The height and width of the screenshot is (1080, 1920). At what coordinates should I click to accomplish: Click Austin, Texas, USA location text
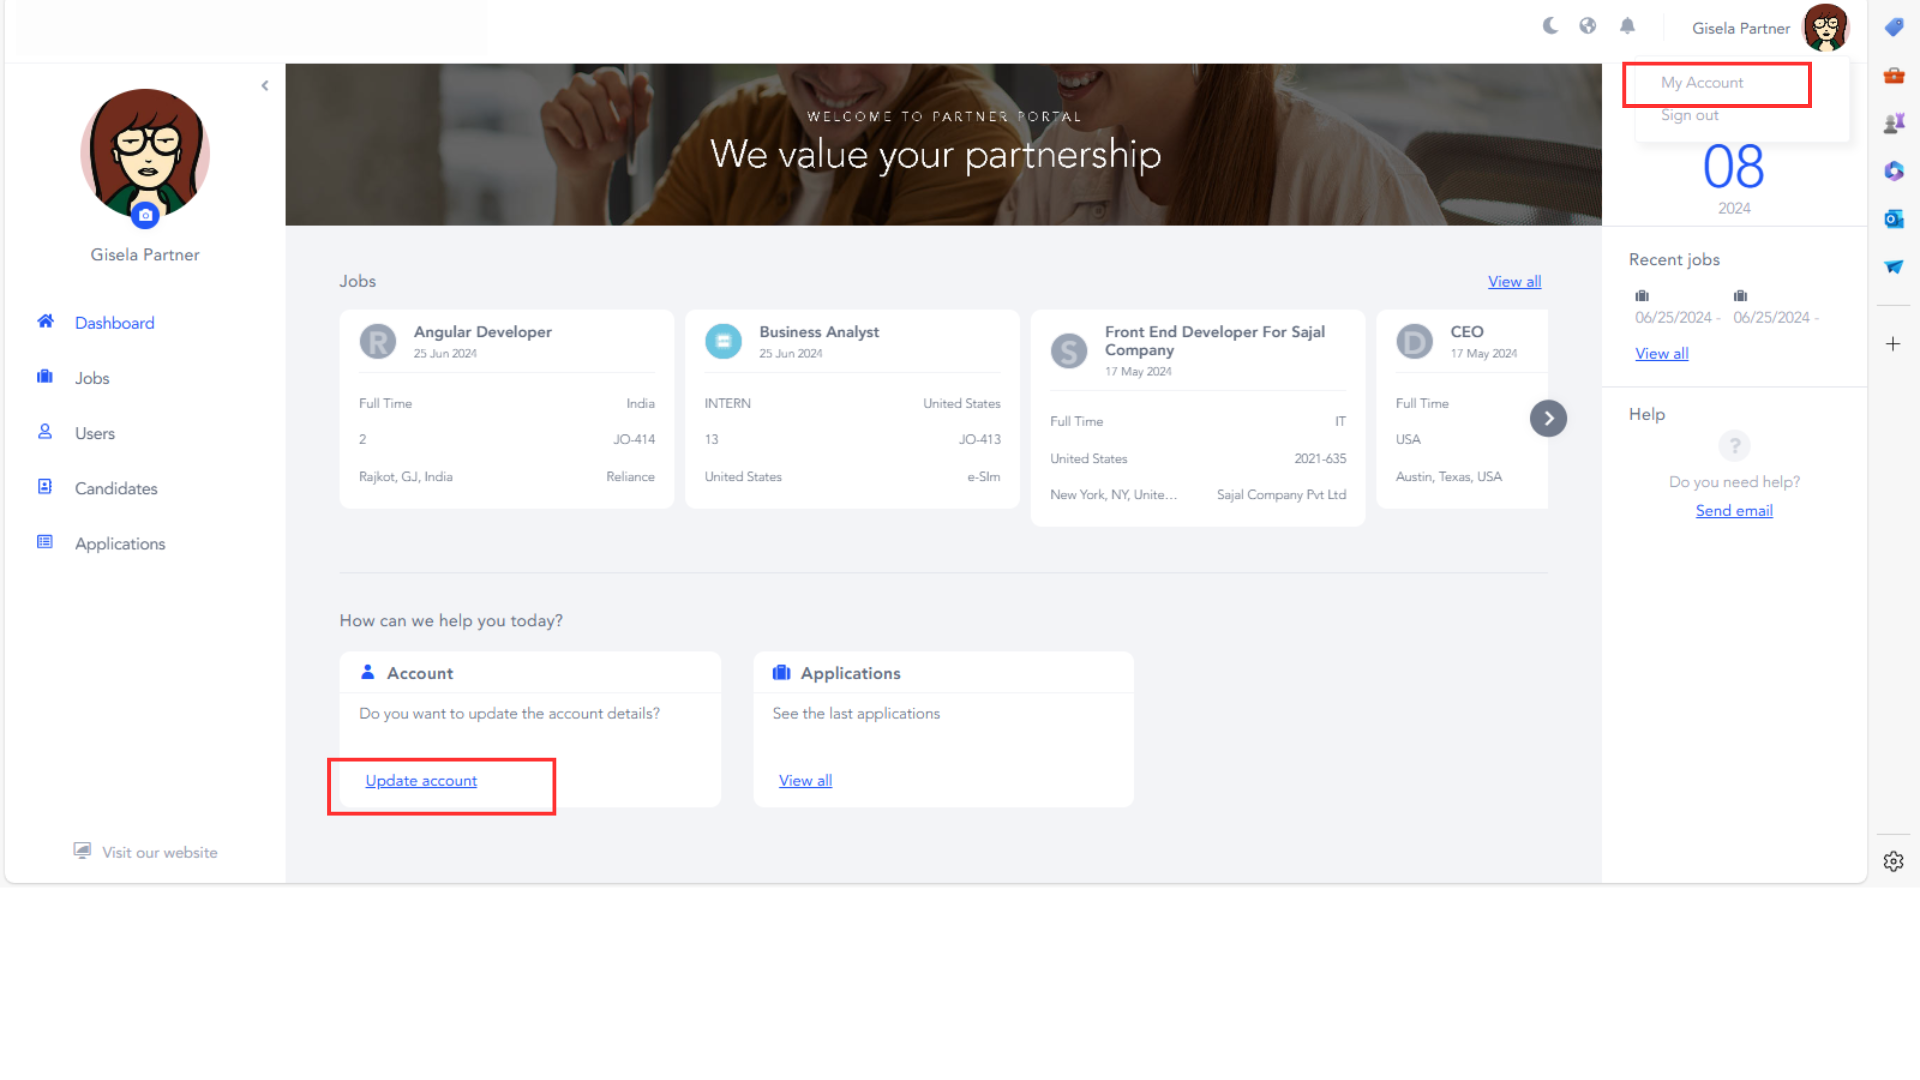tap(1449, 477)
